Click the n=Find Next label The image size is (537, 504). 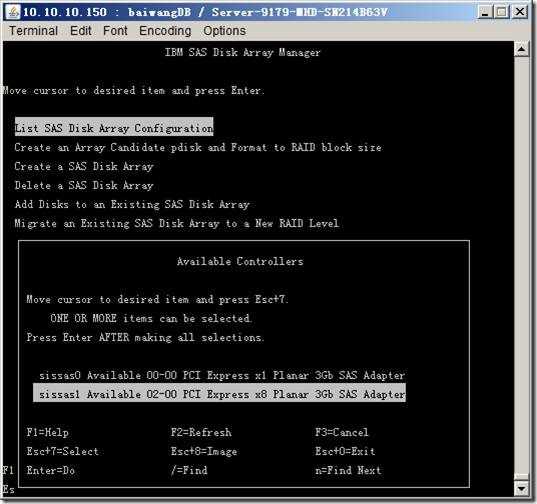pyautogui.click(x=348, y=470)
